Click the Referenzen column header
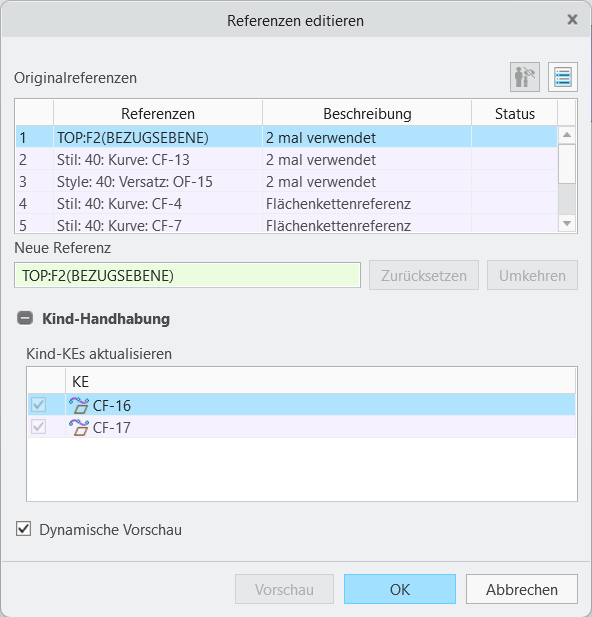The image size is (592, 617). click(x=158, y=113)
